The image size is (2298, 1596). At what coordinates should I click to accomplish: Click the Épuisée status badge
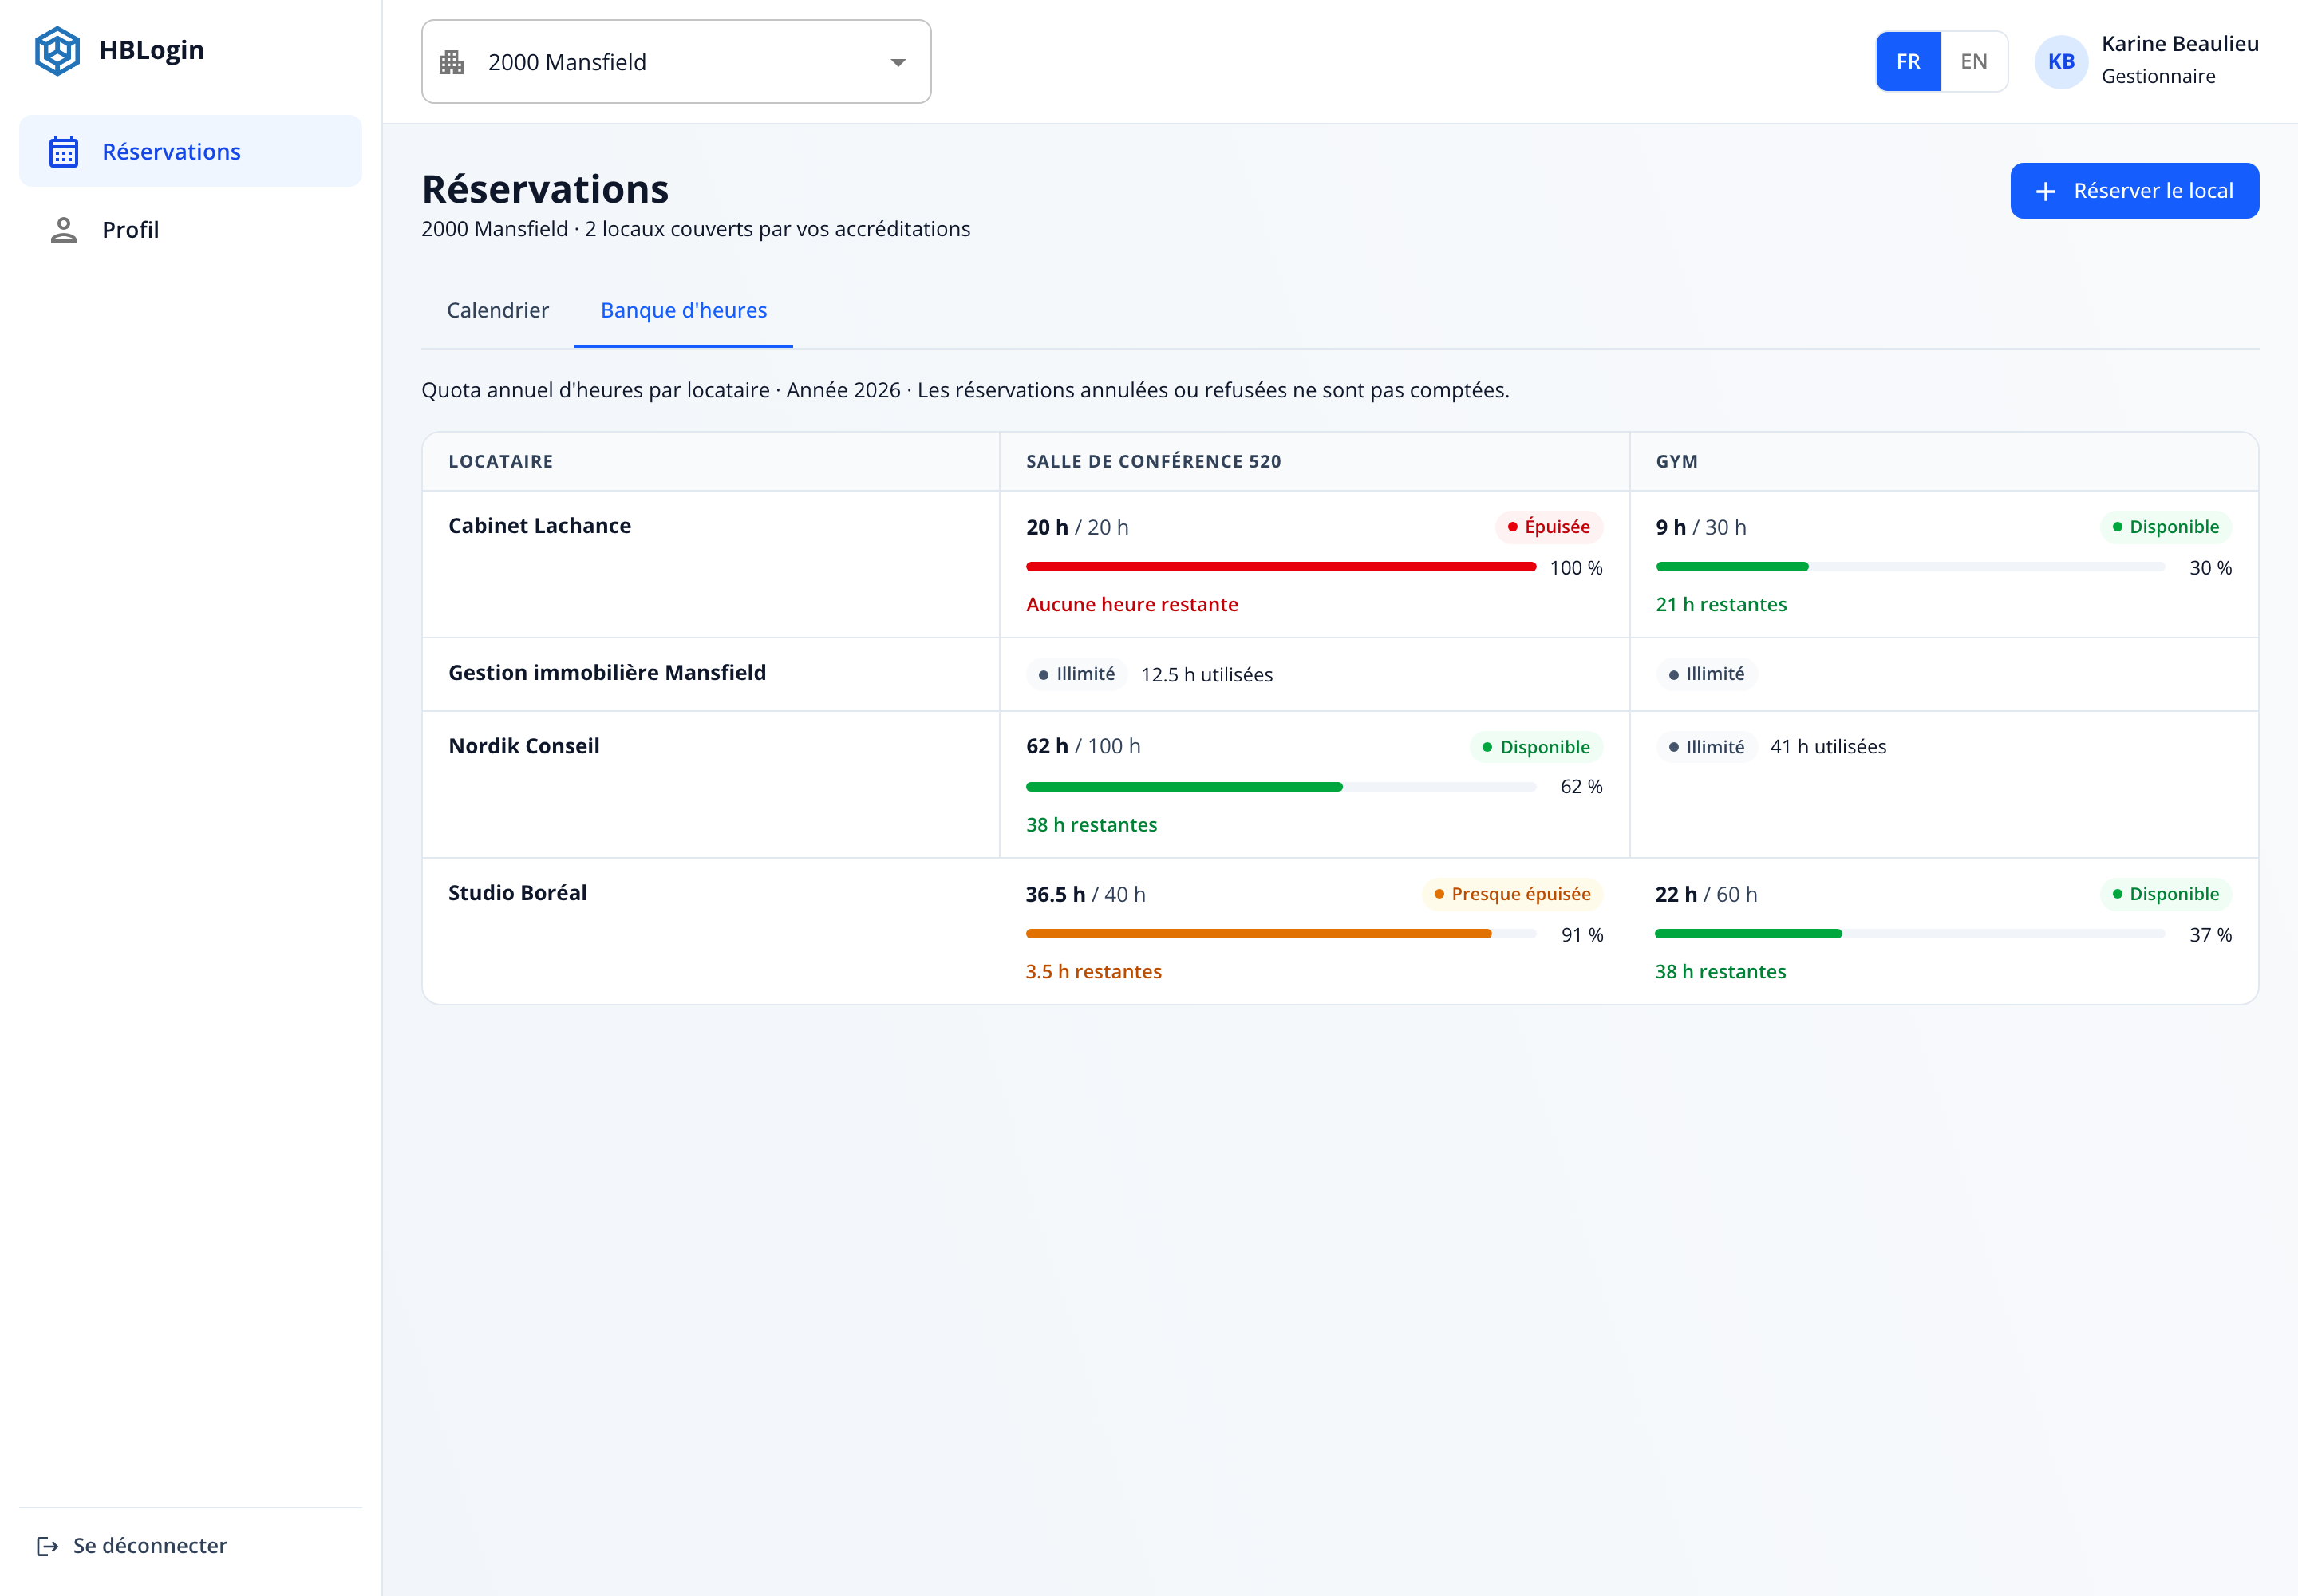[1548, 527]
